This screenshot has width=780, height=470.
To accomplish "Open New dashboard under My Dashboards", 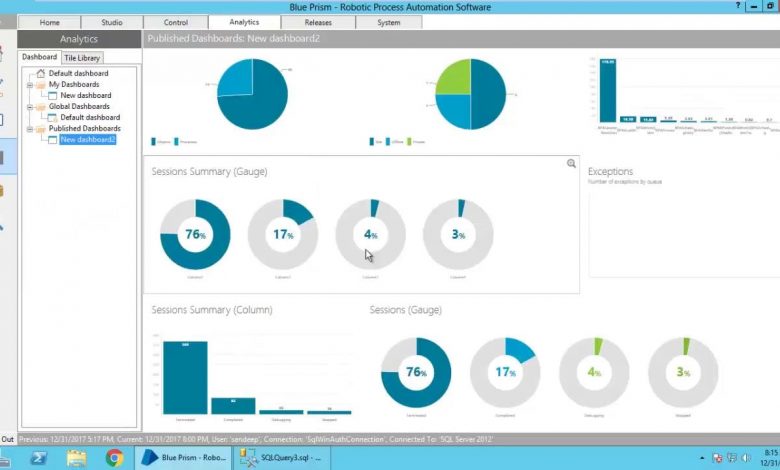I will pyautogui.click(x=86, y=95).
